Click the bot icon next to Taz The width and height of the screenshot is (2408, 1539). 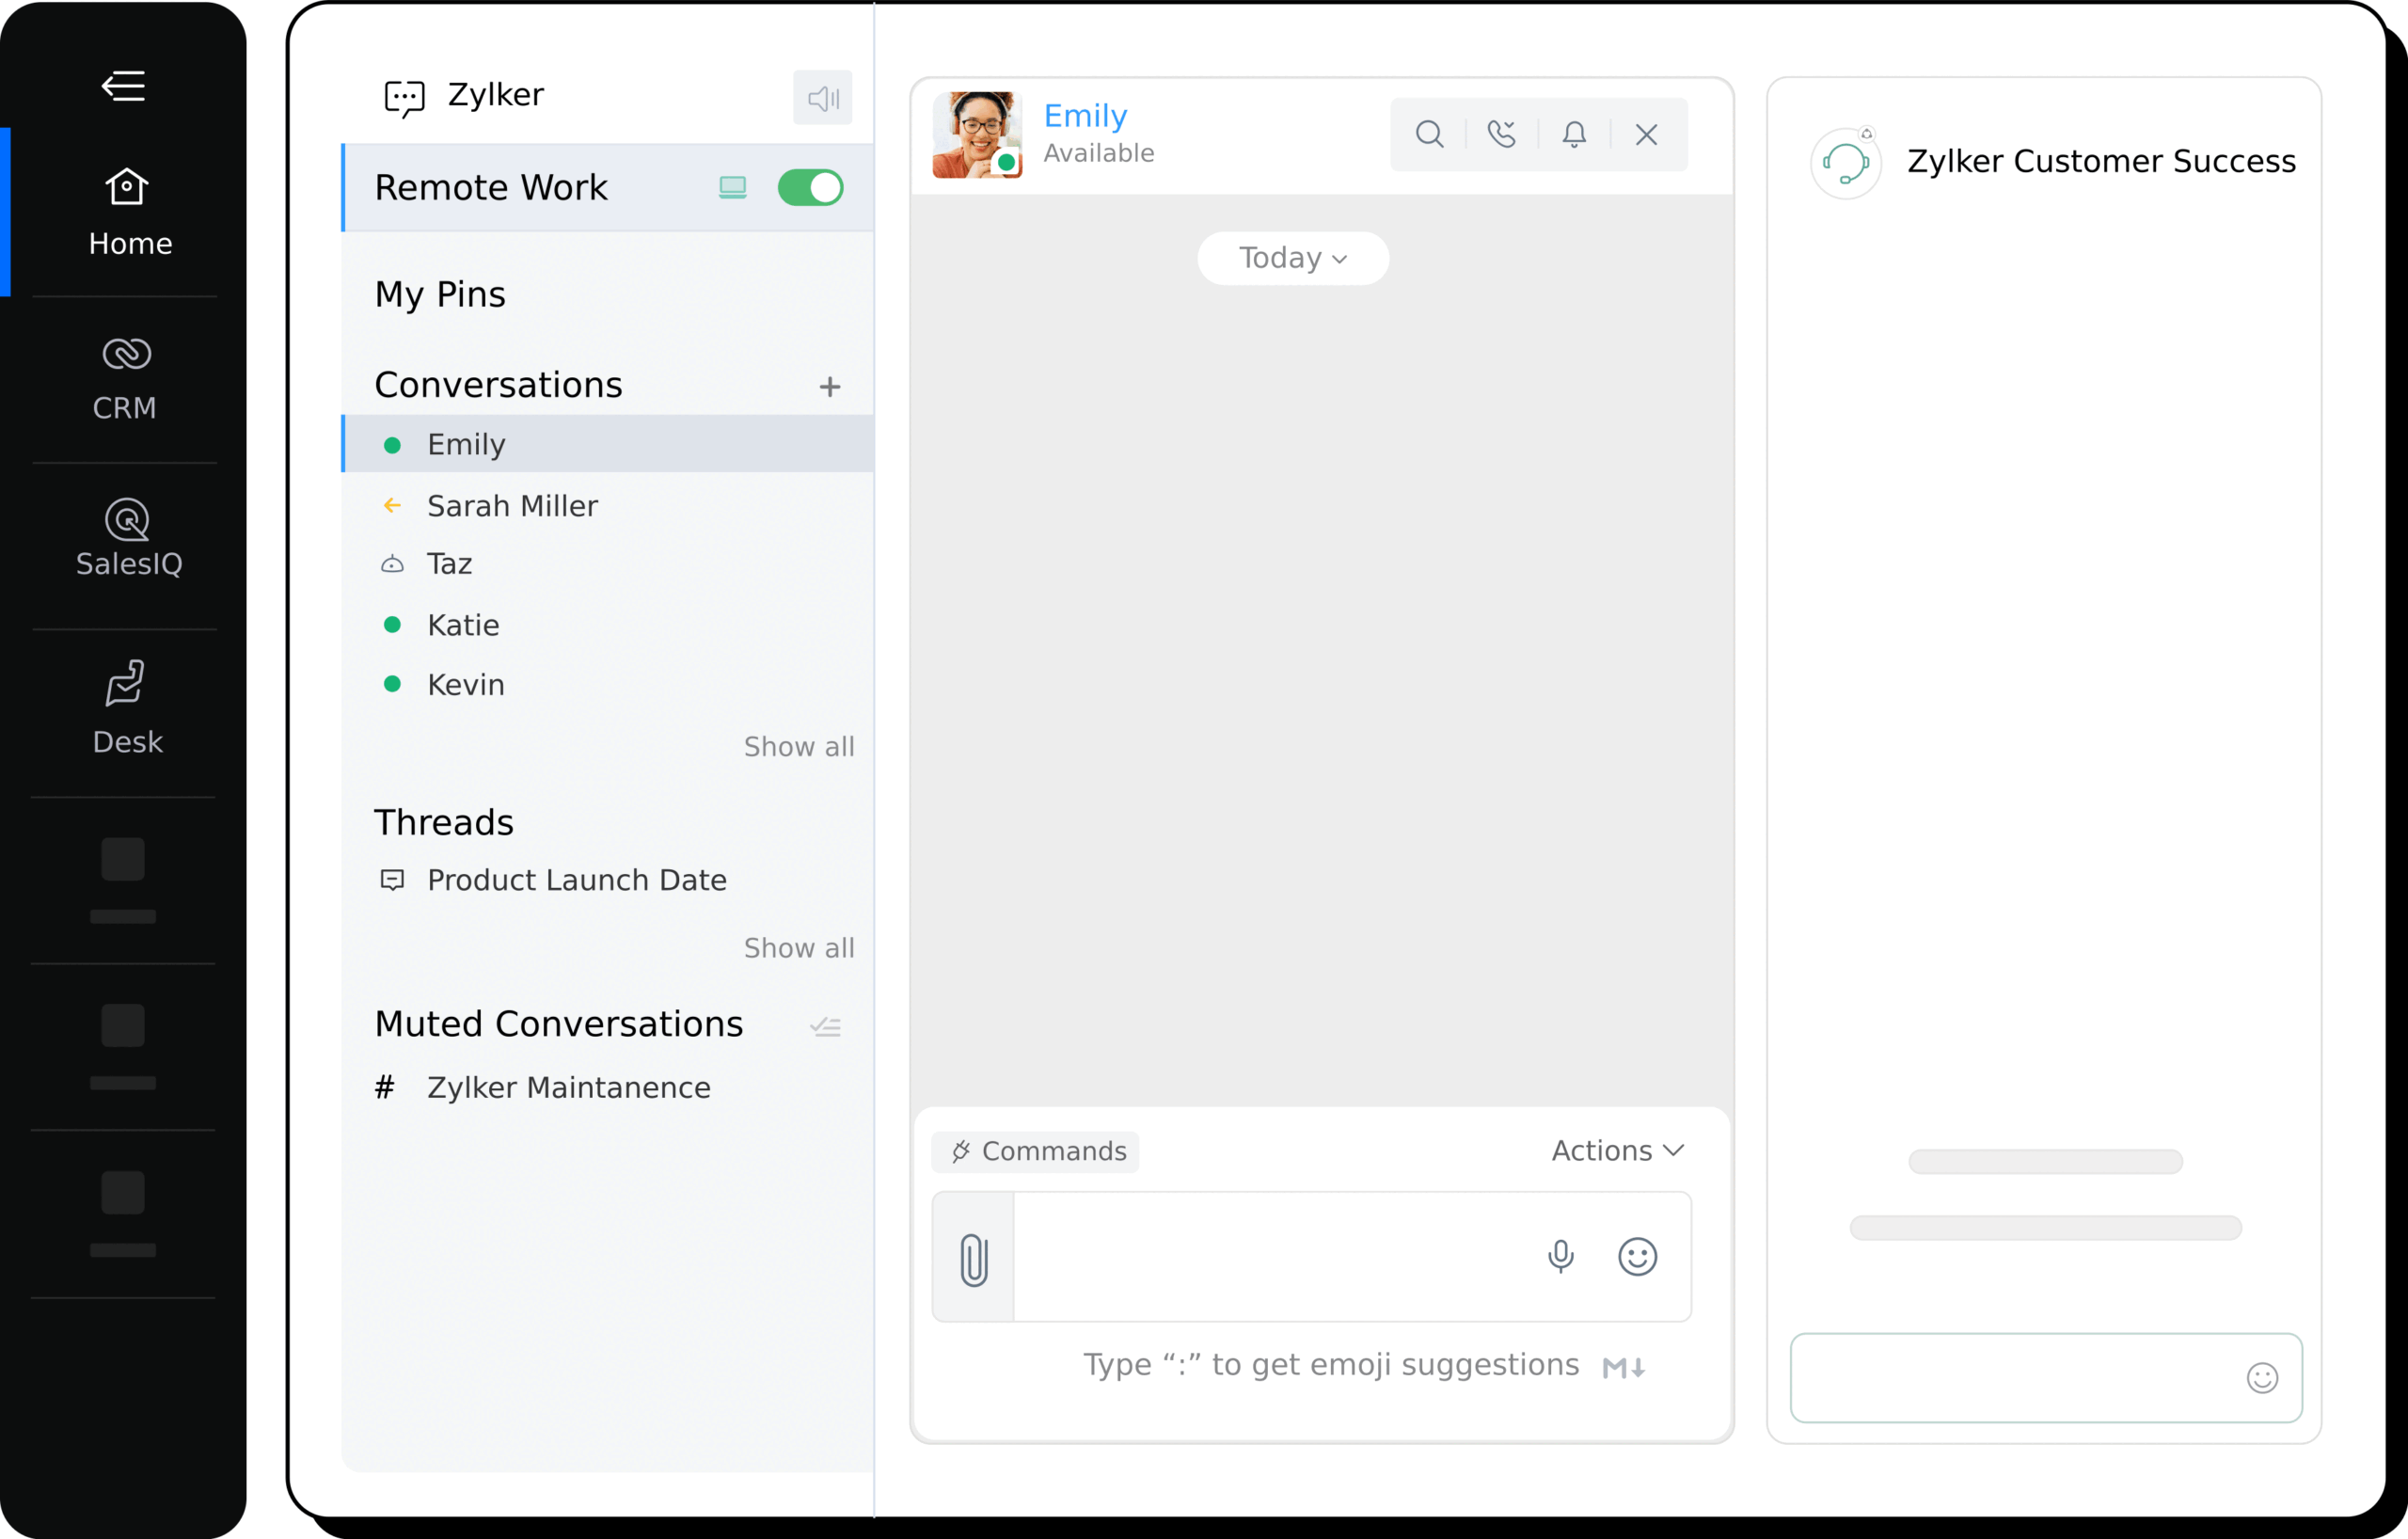[392, 564]
